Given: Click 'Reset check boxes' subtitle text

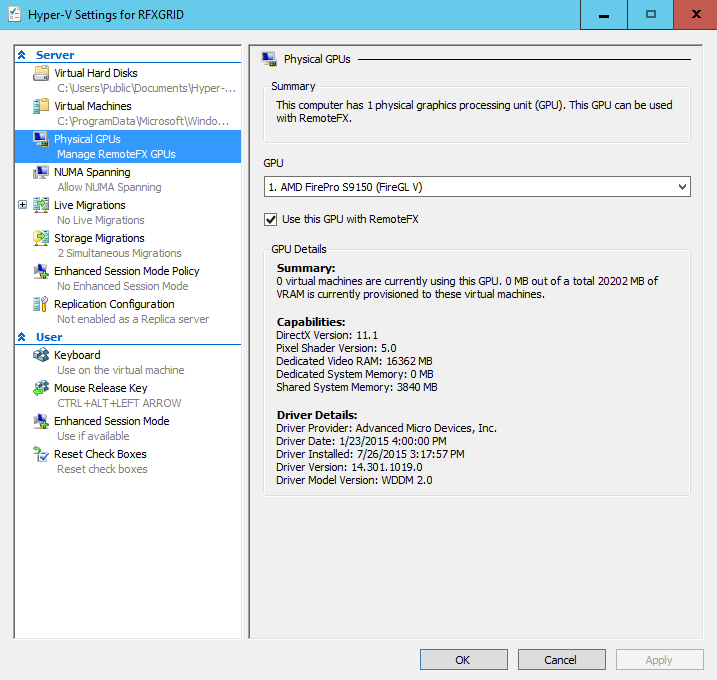Looking at the screenshot, I should 102,469.
